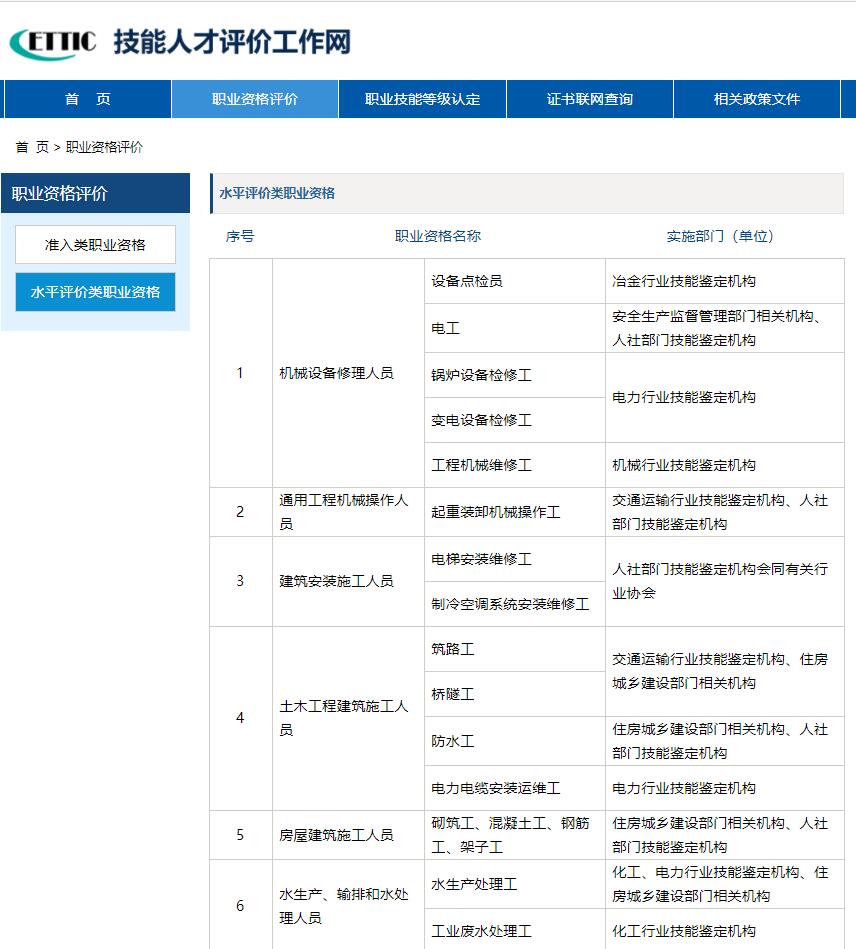Image resolution: width=856 pixels, height=949 pixels.
Task: Open the 首页 navigation menu item
Action: (87, 99)
